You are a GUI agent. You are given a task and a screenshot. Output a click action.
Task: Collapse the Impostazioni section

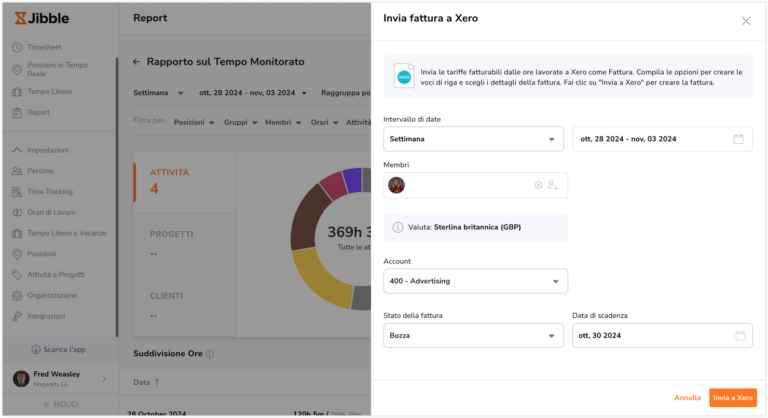[17, 150]
